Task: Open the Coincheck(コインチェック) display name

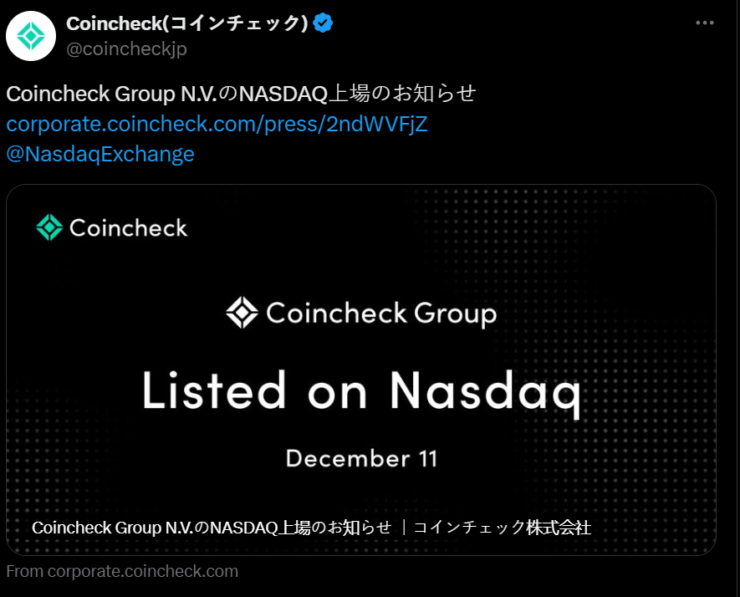Action: (187, 23)
